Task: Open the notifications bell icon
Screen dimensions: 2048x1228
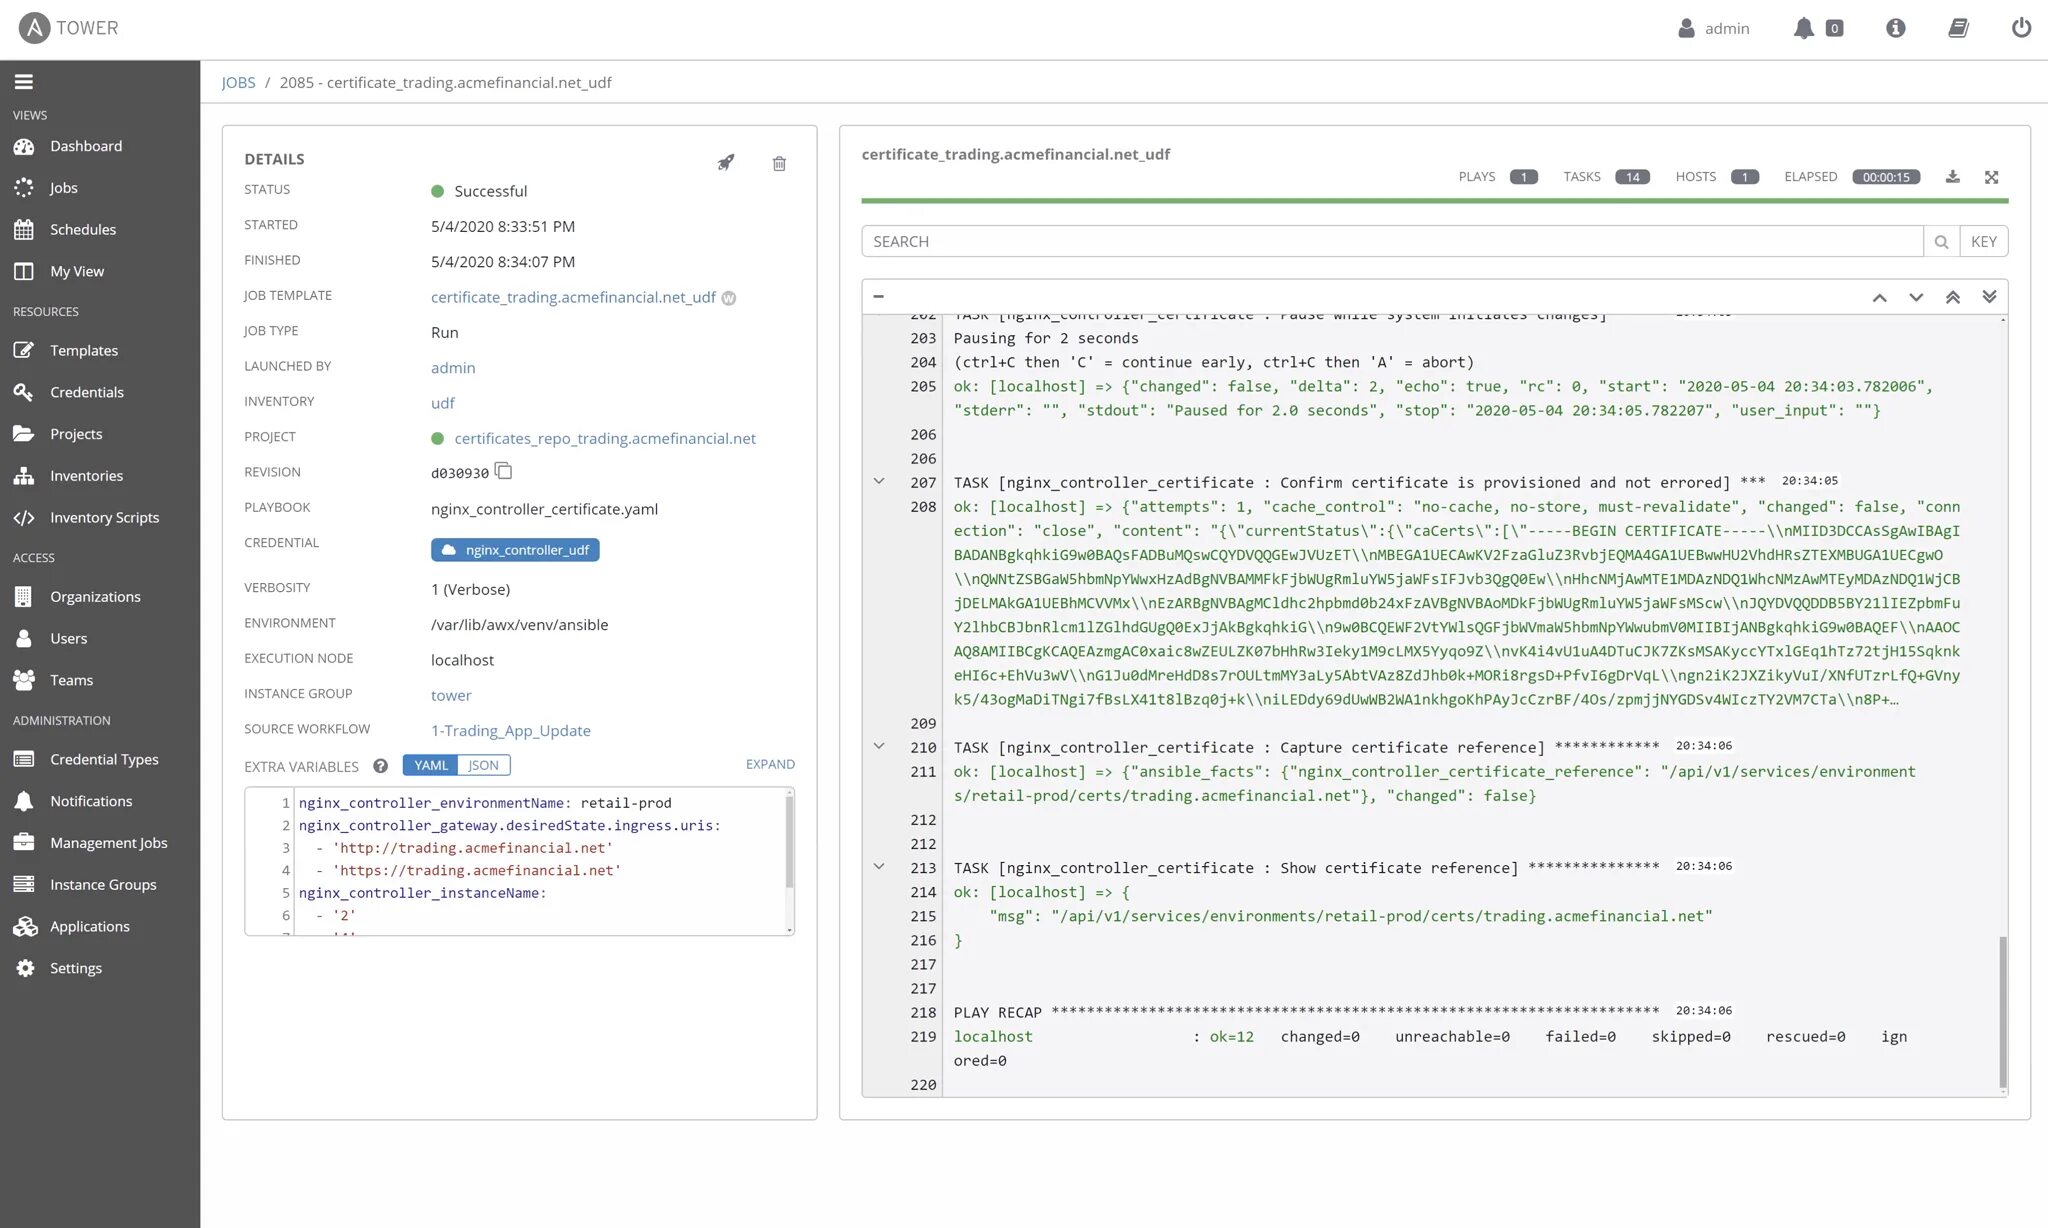Action: coord(1803,28)
